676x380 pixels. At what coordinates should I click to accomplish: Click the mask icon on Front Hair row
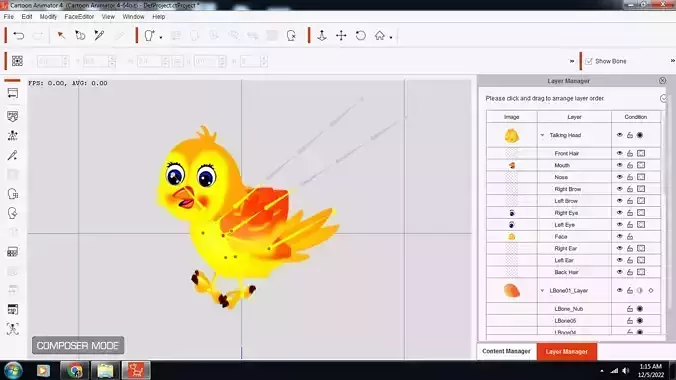tap(641, 153)
